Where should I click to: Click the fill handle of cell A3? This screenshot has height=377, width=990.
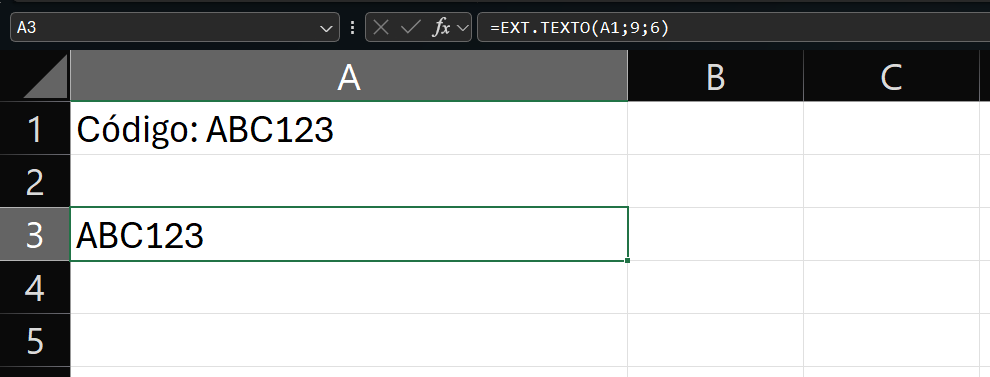point(628,260)
